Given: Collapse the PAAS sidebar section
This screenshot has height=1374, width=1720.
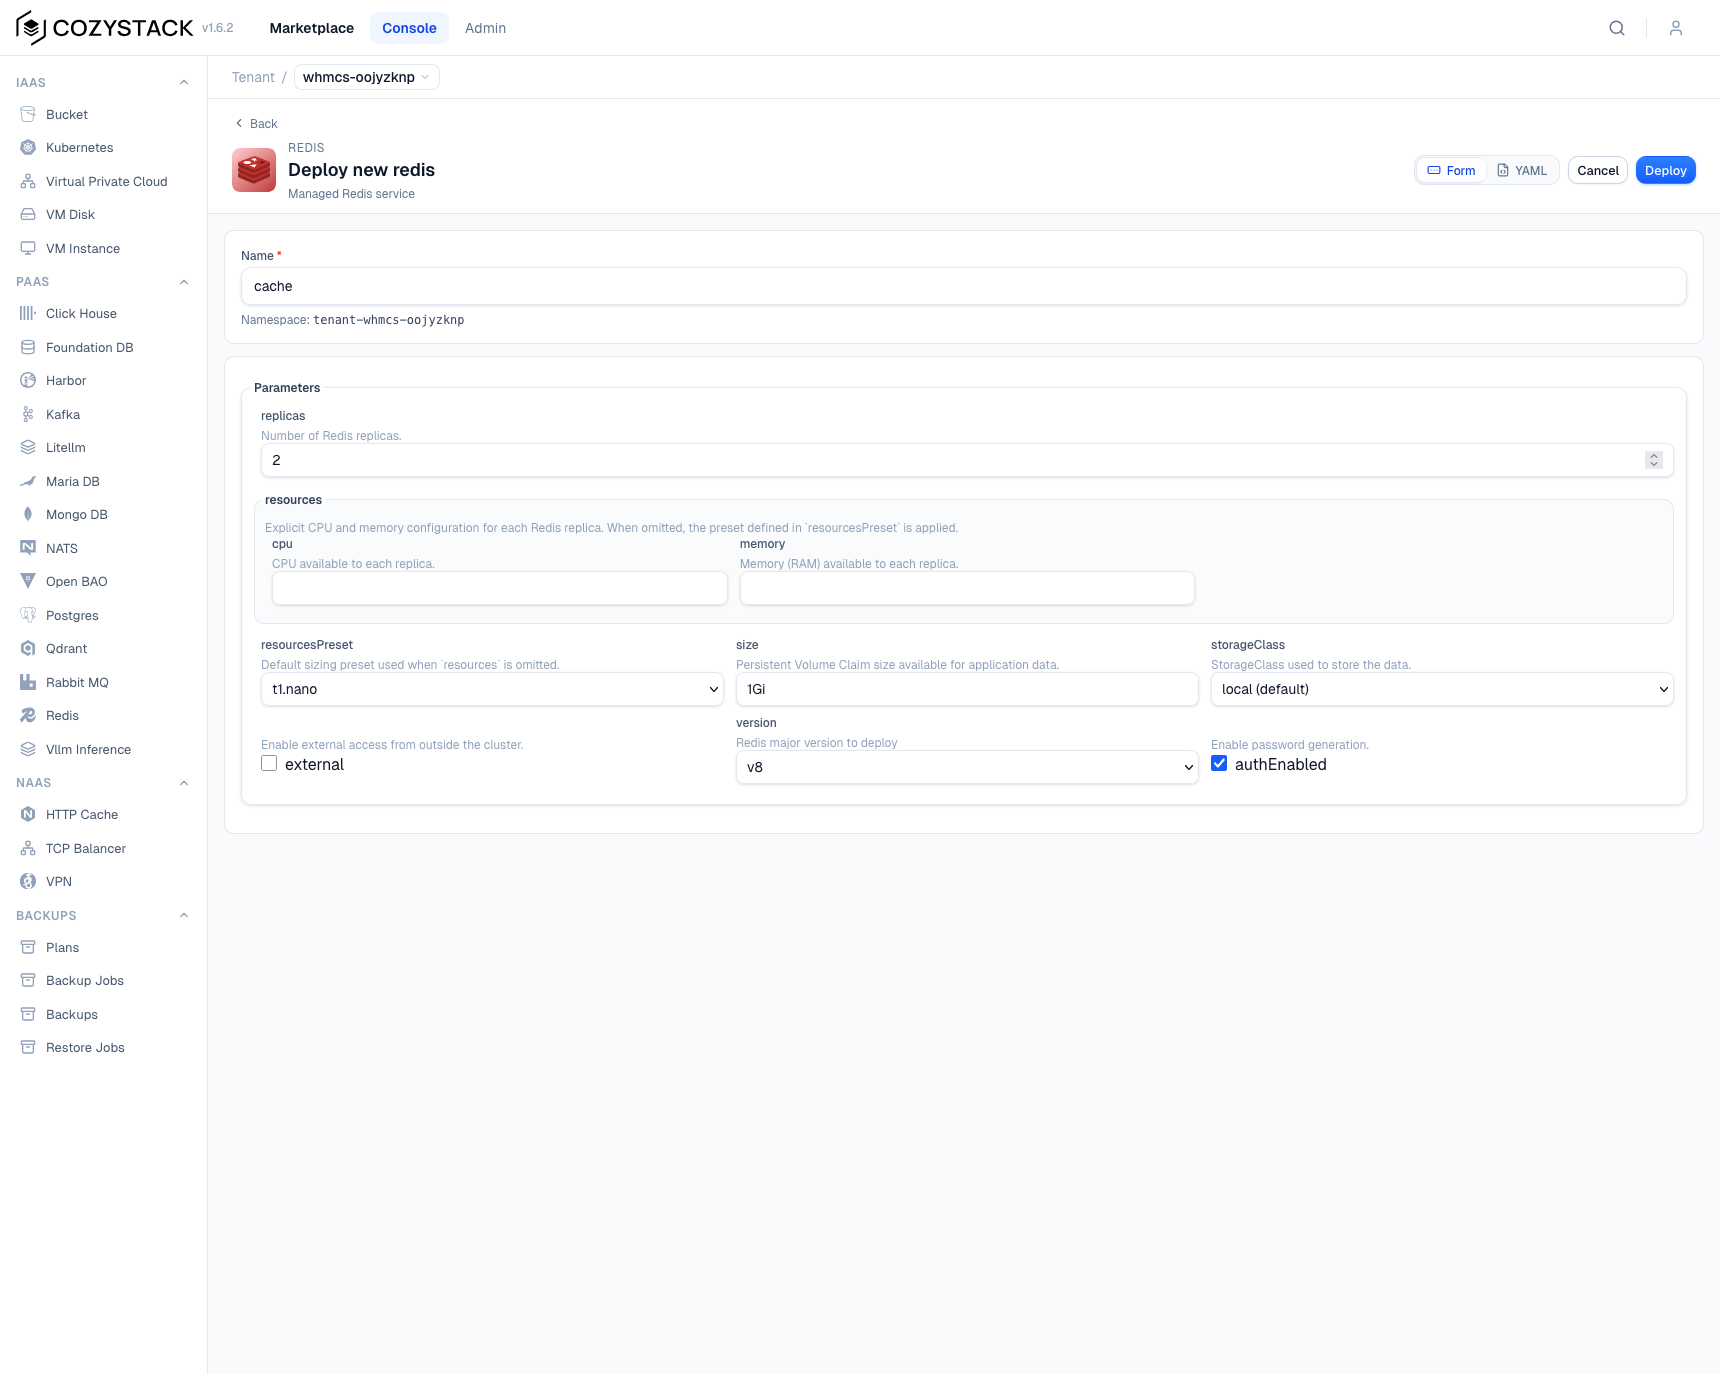Looking at the screenshot, I should pos(184,282).
